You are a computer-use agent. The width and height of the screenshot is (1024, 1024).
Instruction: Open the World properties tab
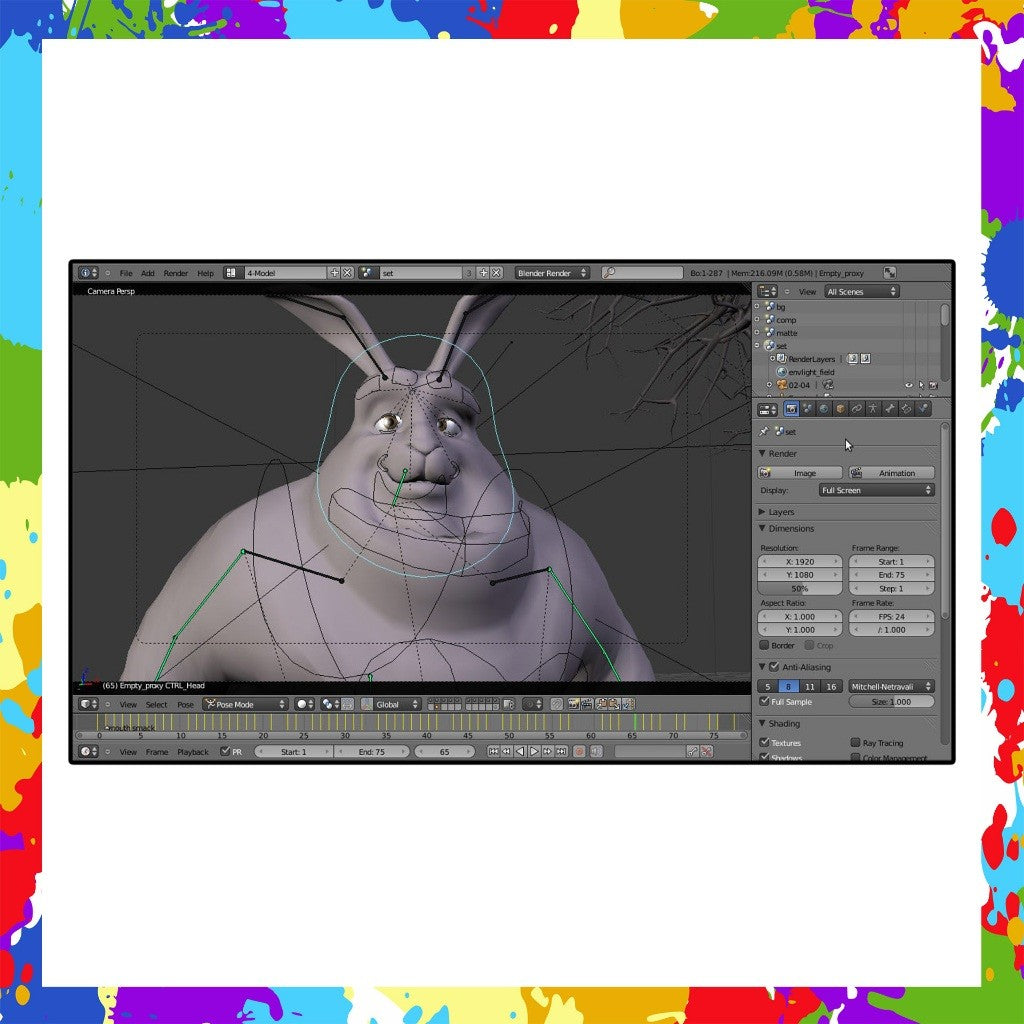(823, 408)
